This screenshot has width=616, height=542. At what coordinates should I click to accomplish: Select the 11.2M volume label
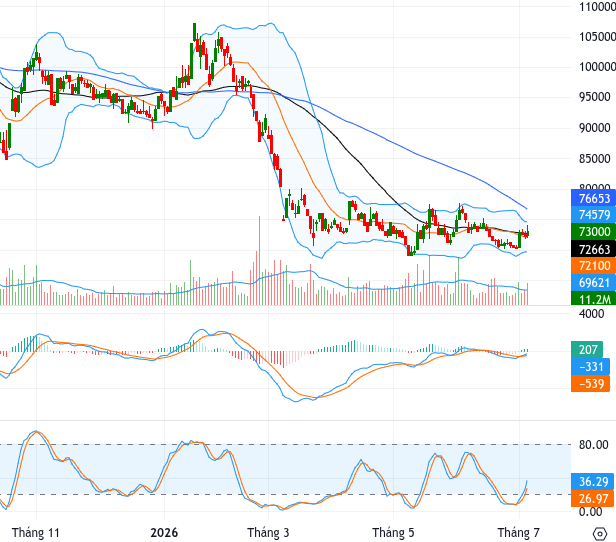pyautogui.click(x=593, y=299)
